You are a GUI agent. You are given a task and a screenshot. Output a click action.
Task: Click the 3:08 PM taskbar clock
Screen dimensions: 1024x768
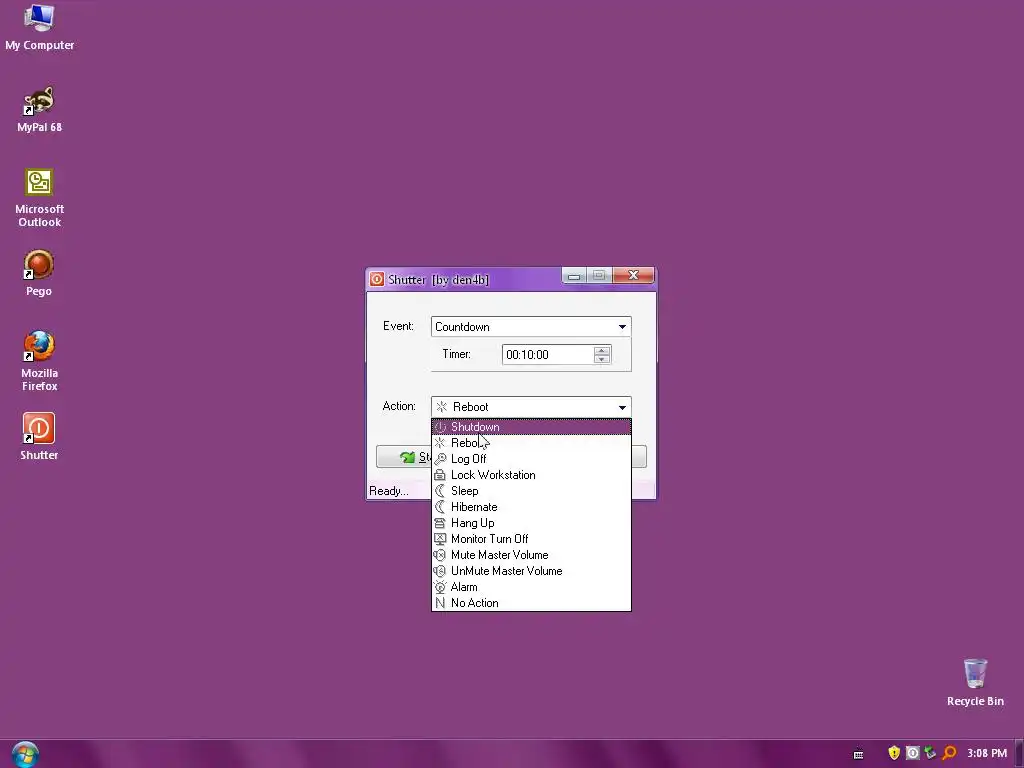pyautogui.click(x=987, y=753)
